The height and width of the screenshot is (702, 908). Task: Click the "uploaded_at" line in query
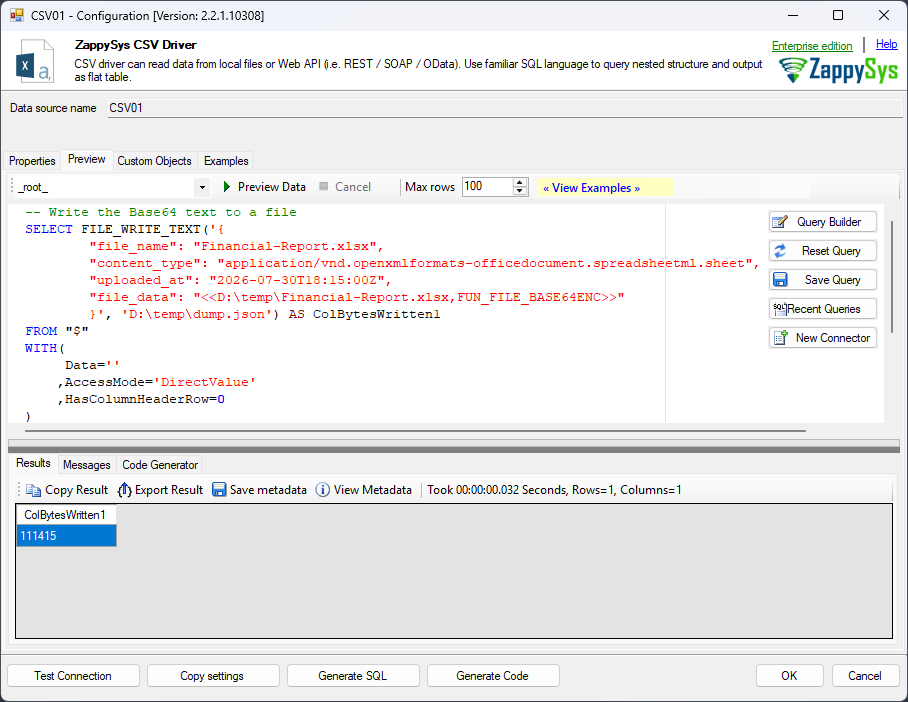coord(240,280)
